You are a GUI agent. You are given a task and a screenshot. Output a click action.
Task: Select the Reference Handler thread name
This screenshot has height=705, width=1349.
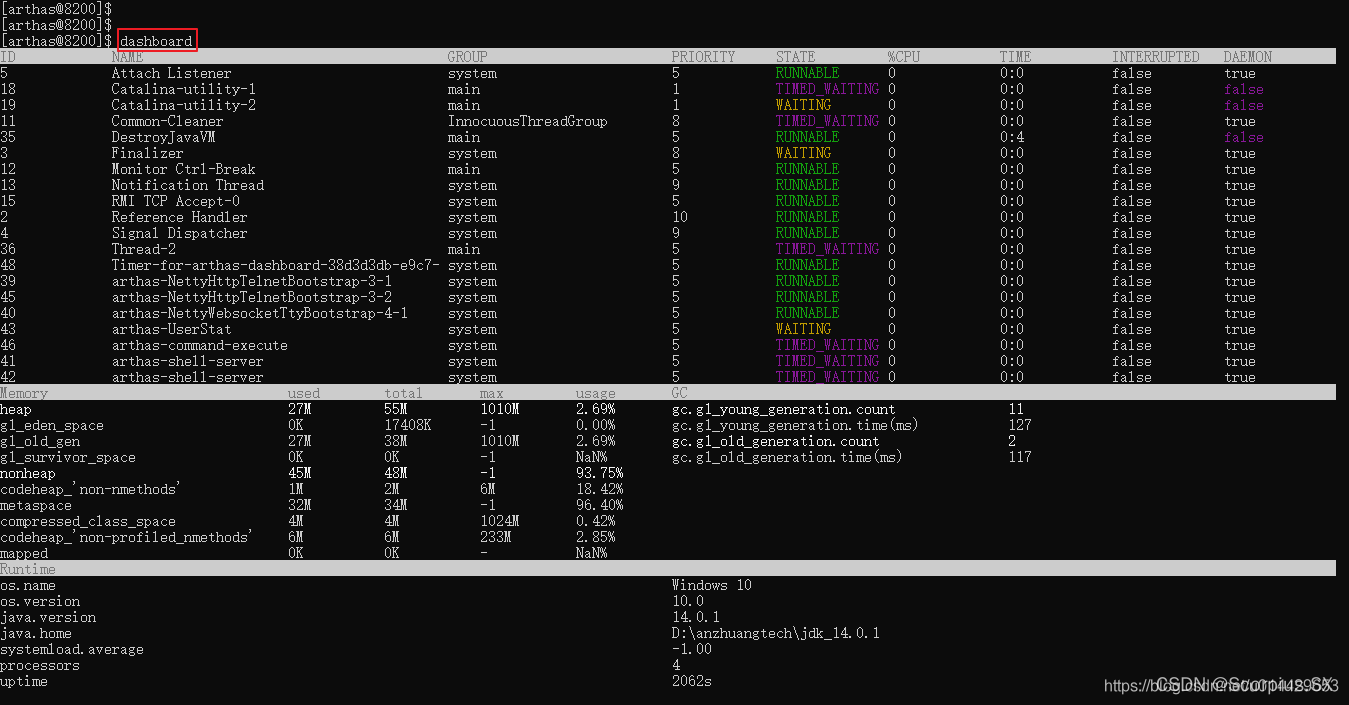tap(179, 217)
